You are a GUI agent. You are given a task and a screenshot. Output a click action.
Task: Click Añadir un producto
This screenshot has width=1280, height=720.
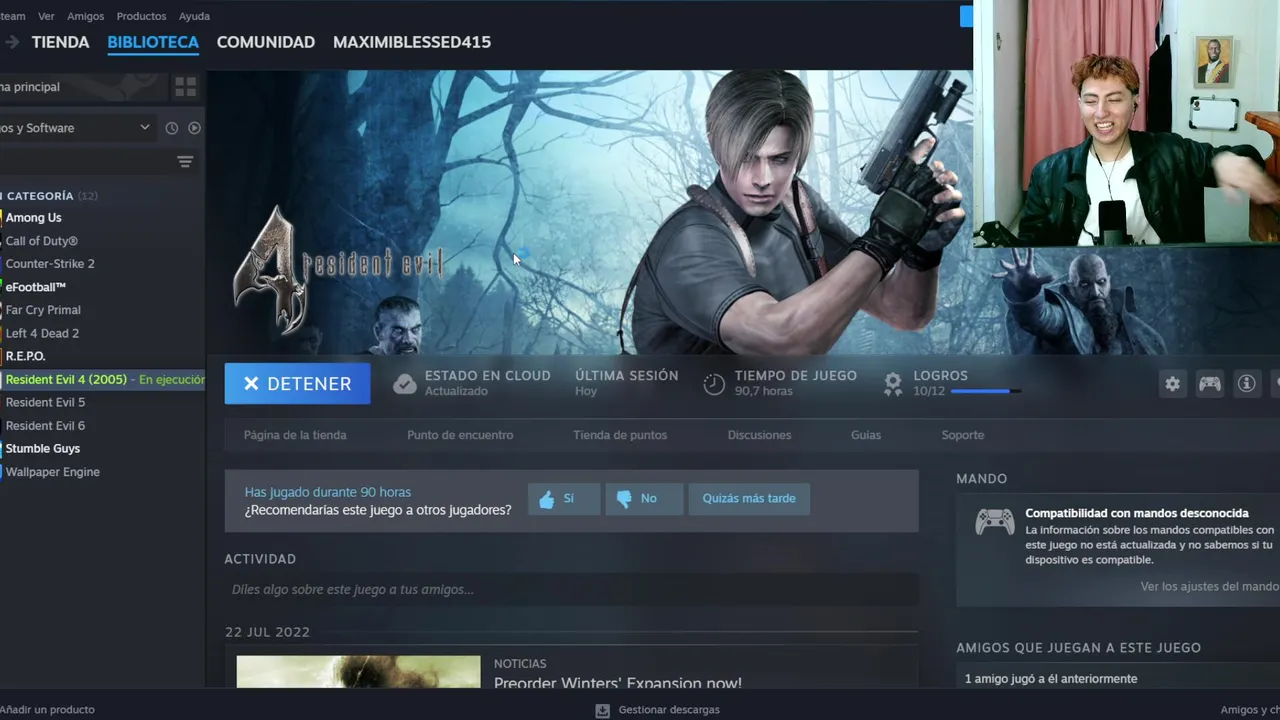(x=47, y=710)
